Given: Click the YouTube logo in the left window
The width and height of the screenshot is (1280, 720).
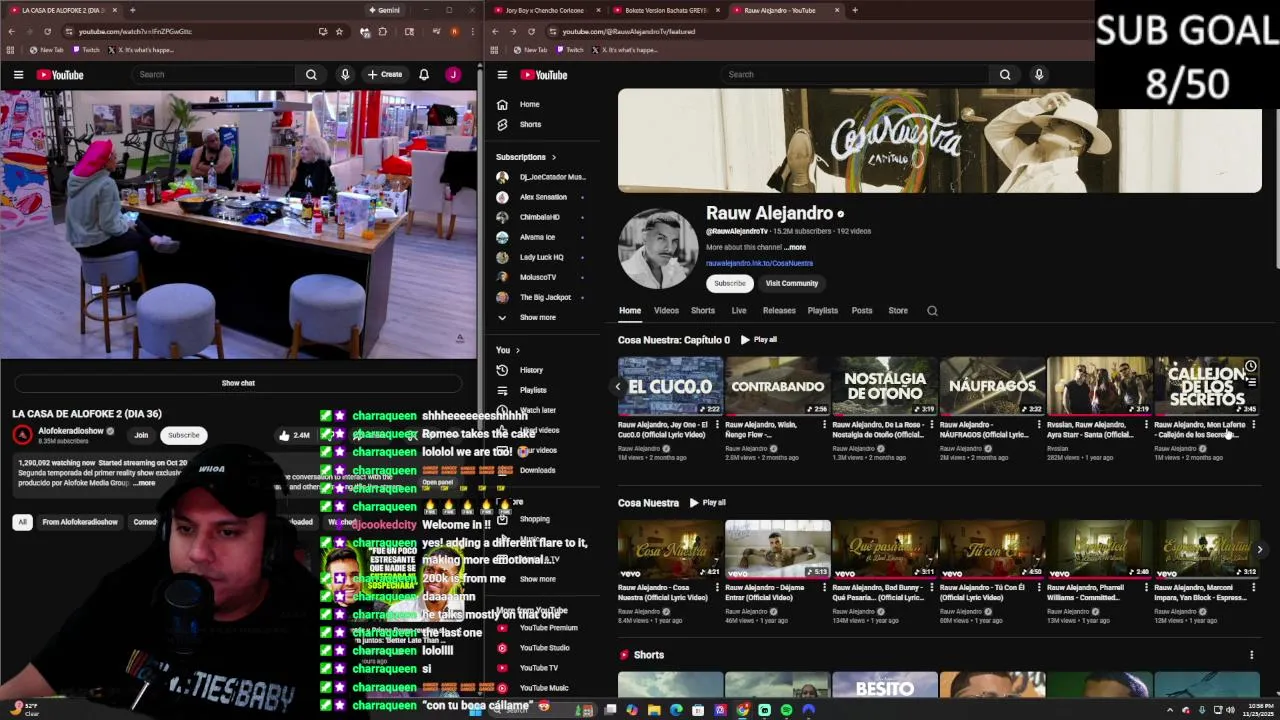Looking at the screenshot, I should [60, 75].
